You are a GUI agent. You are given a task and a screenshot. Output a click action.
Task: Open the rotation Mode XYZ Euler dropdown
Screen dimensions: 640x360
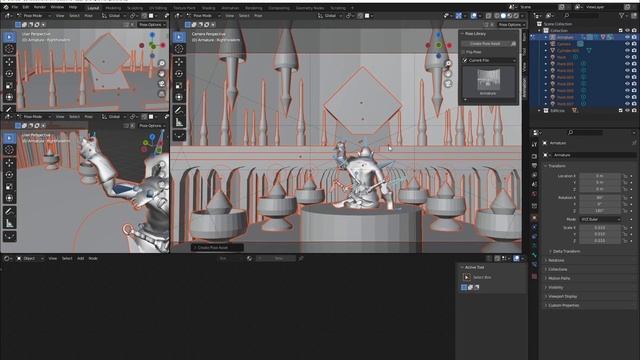[x=600, y=219]
